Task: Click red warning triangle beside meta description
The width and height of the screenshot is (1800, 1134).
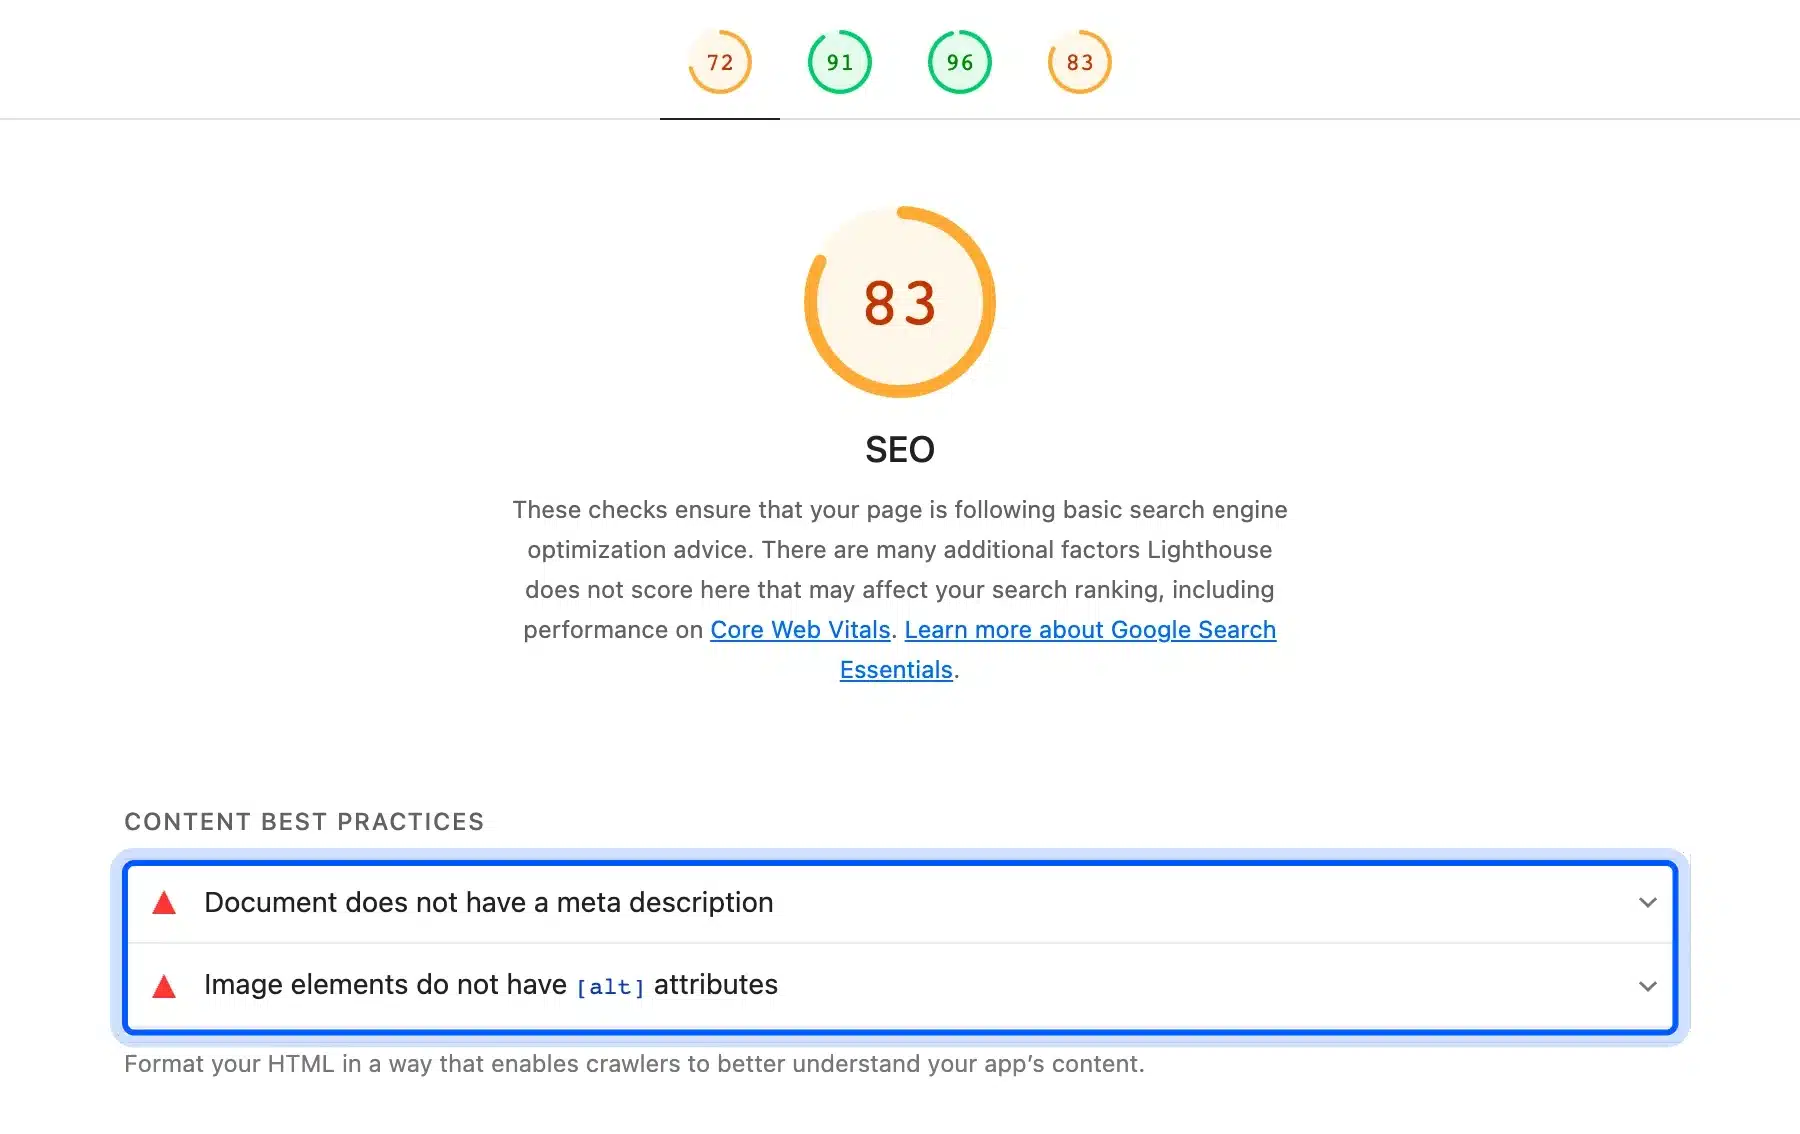Action: 164,903
